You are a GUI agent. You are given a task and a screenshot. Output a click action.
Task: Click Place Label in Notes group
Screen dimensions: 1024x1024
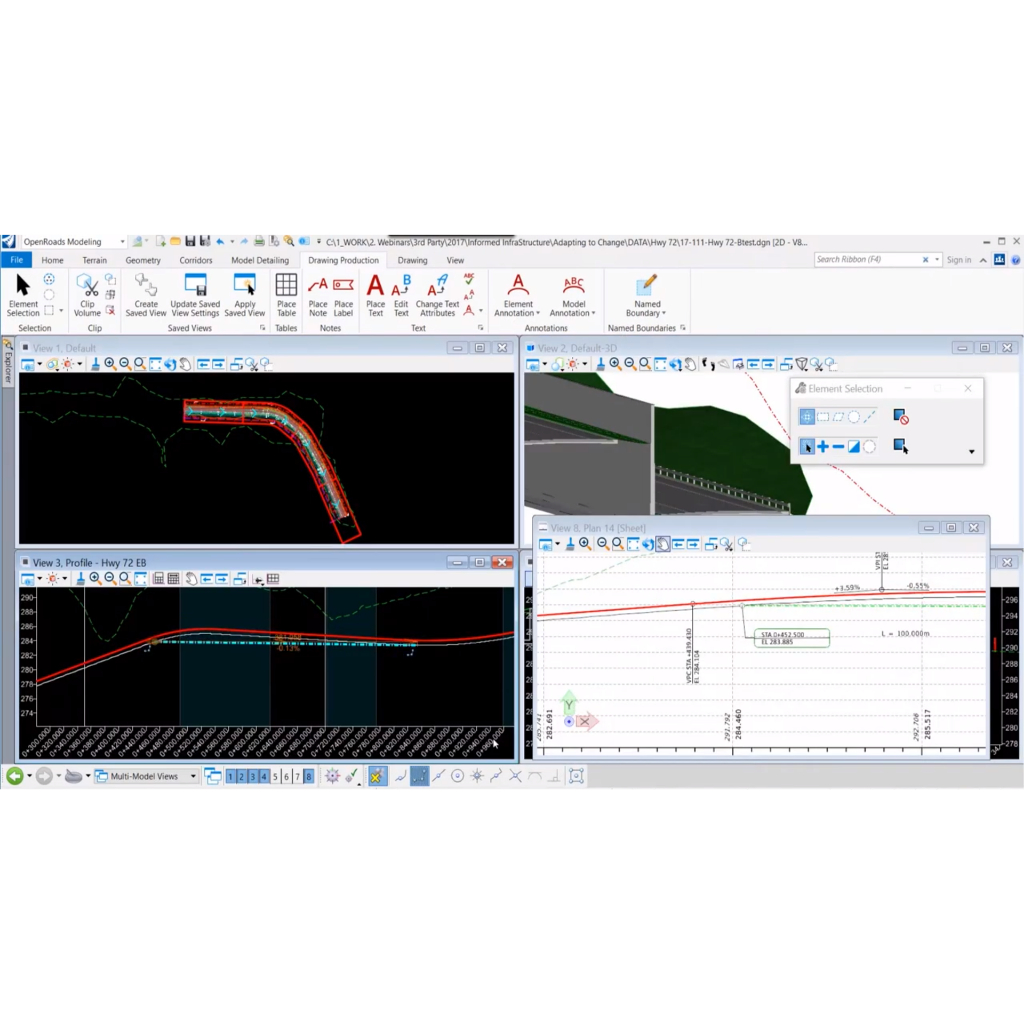[x=343, y=294]
